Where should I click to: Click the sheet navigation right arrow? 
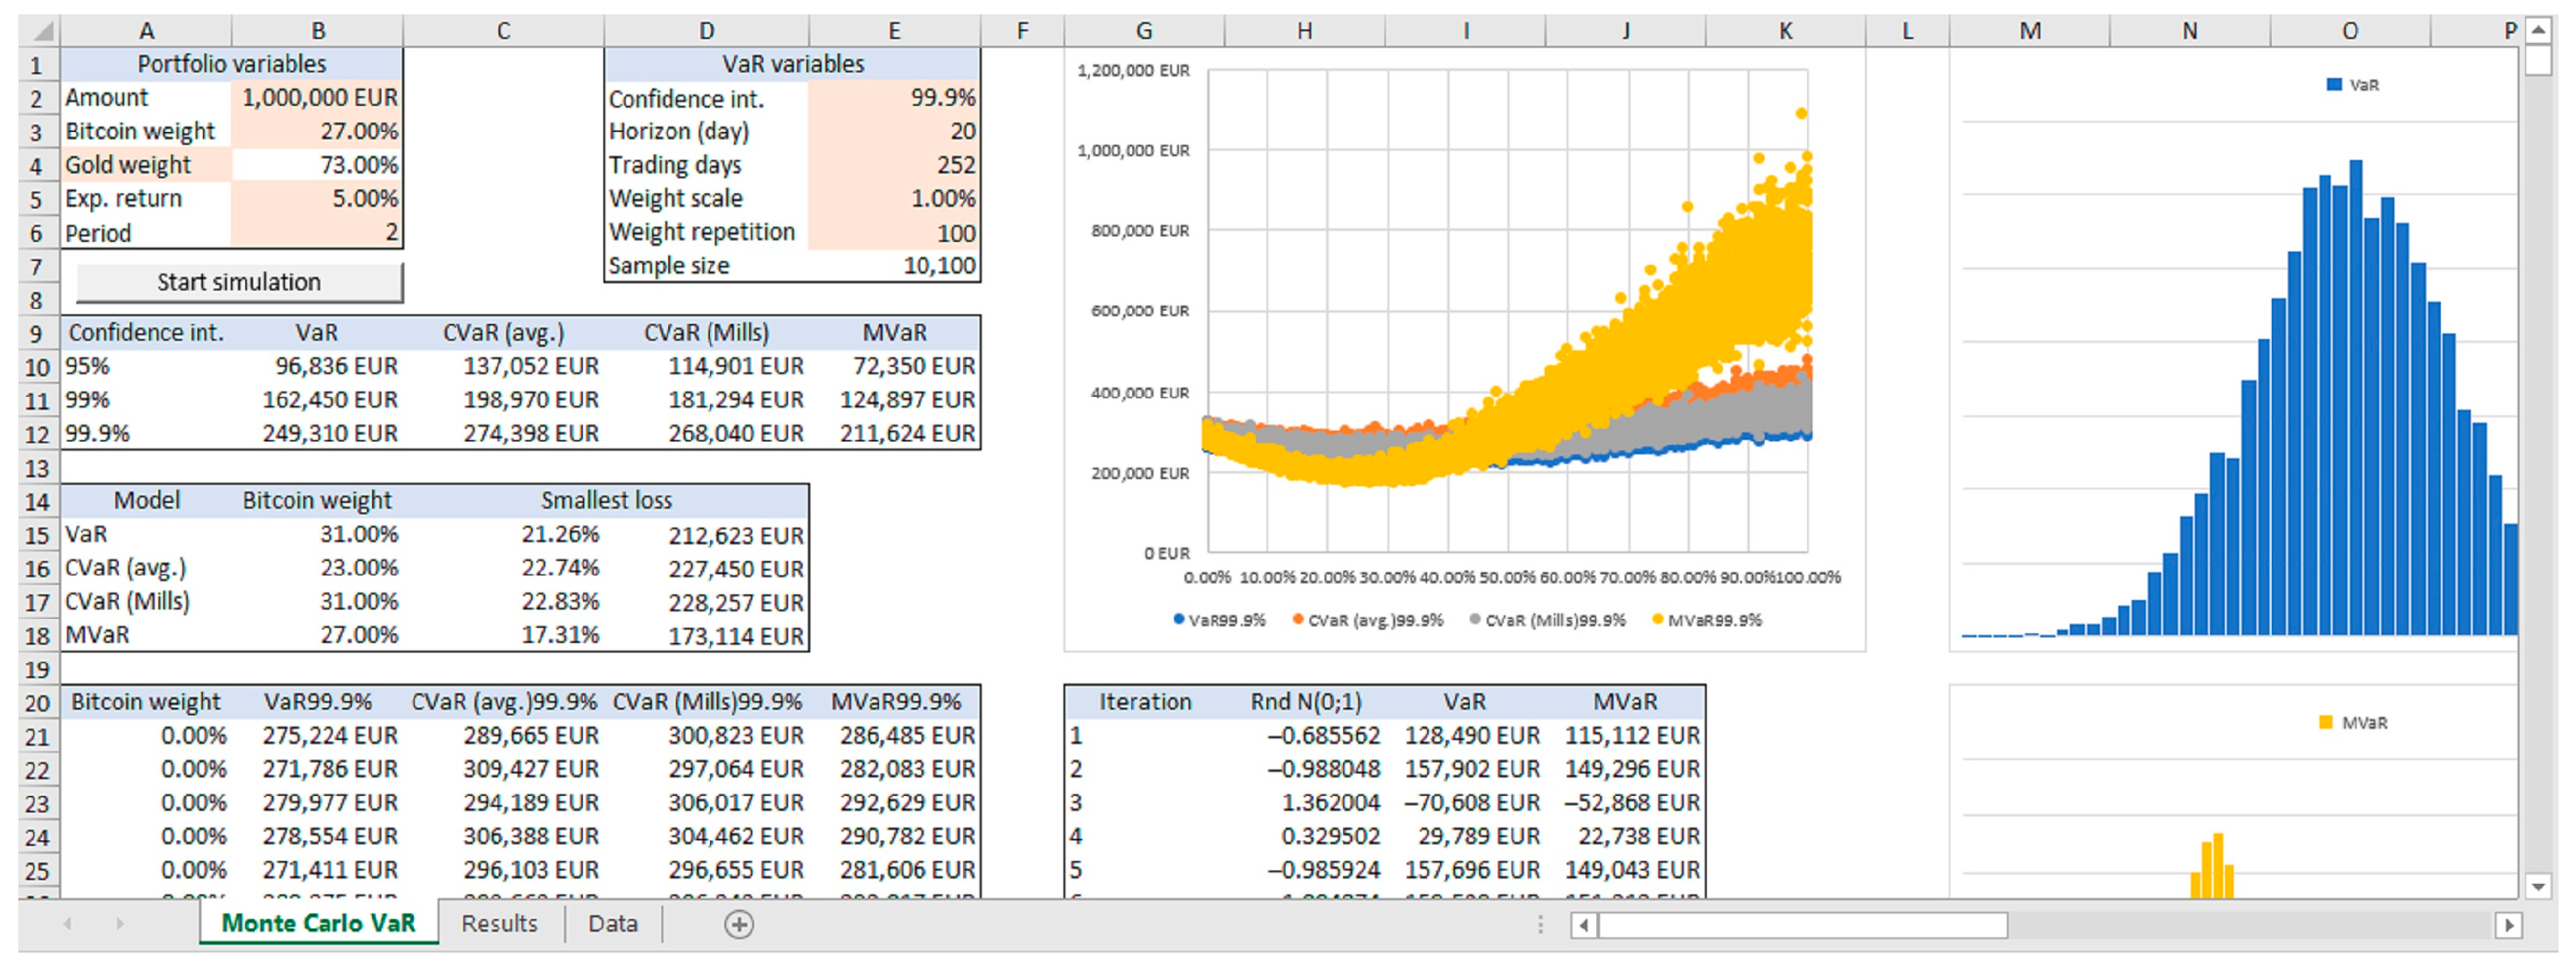119,923
